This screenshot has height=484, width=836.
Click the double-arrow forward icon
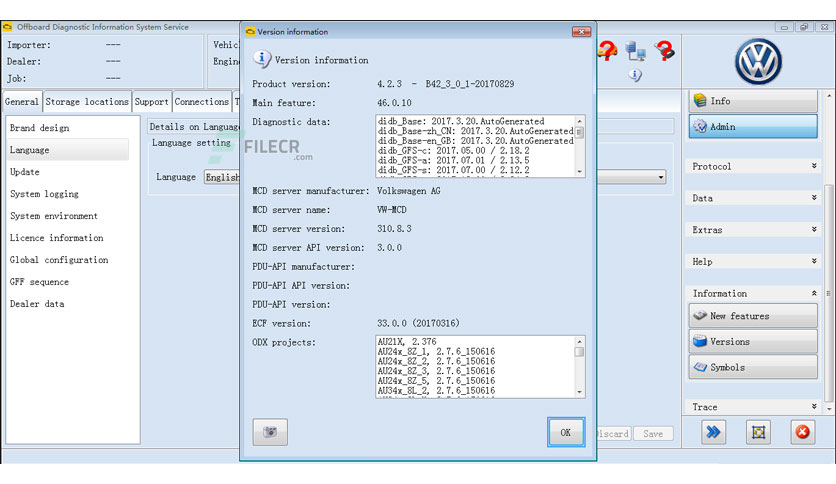pyautogui.click(x=713, y=432)
